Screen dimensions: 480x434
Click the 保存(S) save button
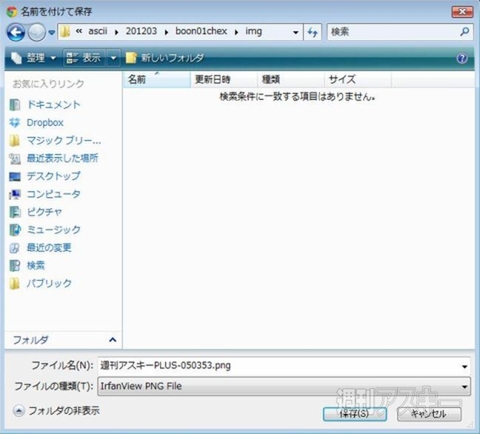point(355,414)
